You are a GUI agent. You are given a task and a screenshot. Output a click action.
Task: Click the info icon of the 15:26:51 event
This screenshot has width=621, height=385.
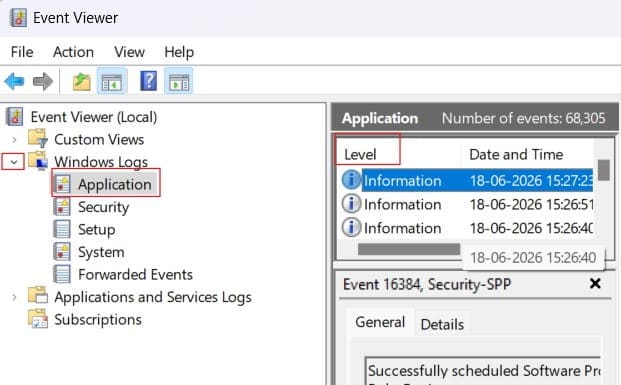point(351,204)
